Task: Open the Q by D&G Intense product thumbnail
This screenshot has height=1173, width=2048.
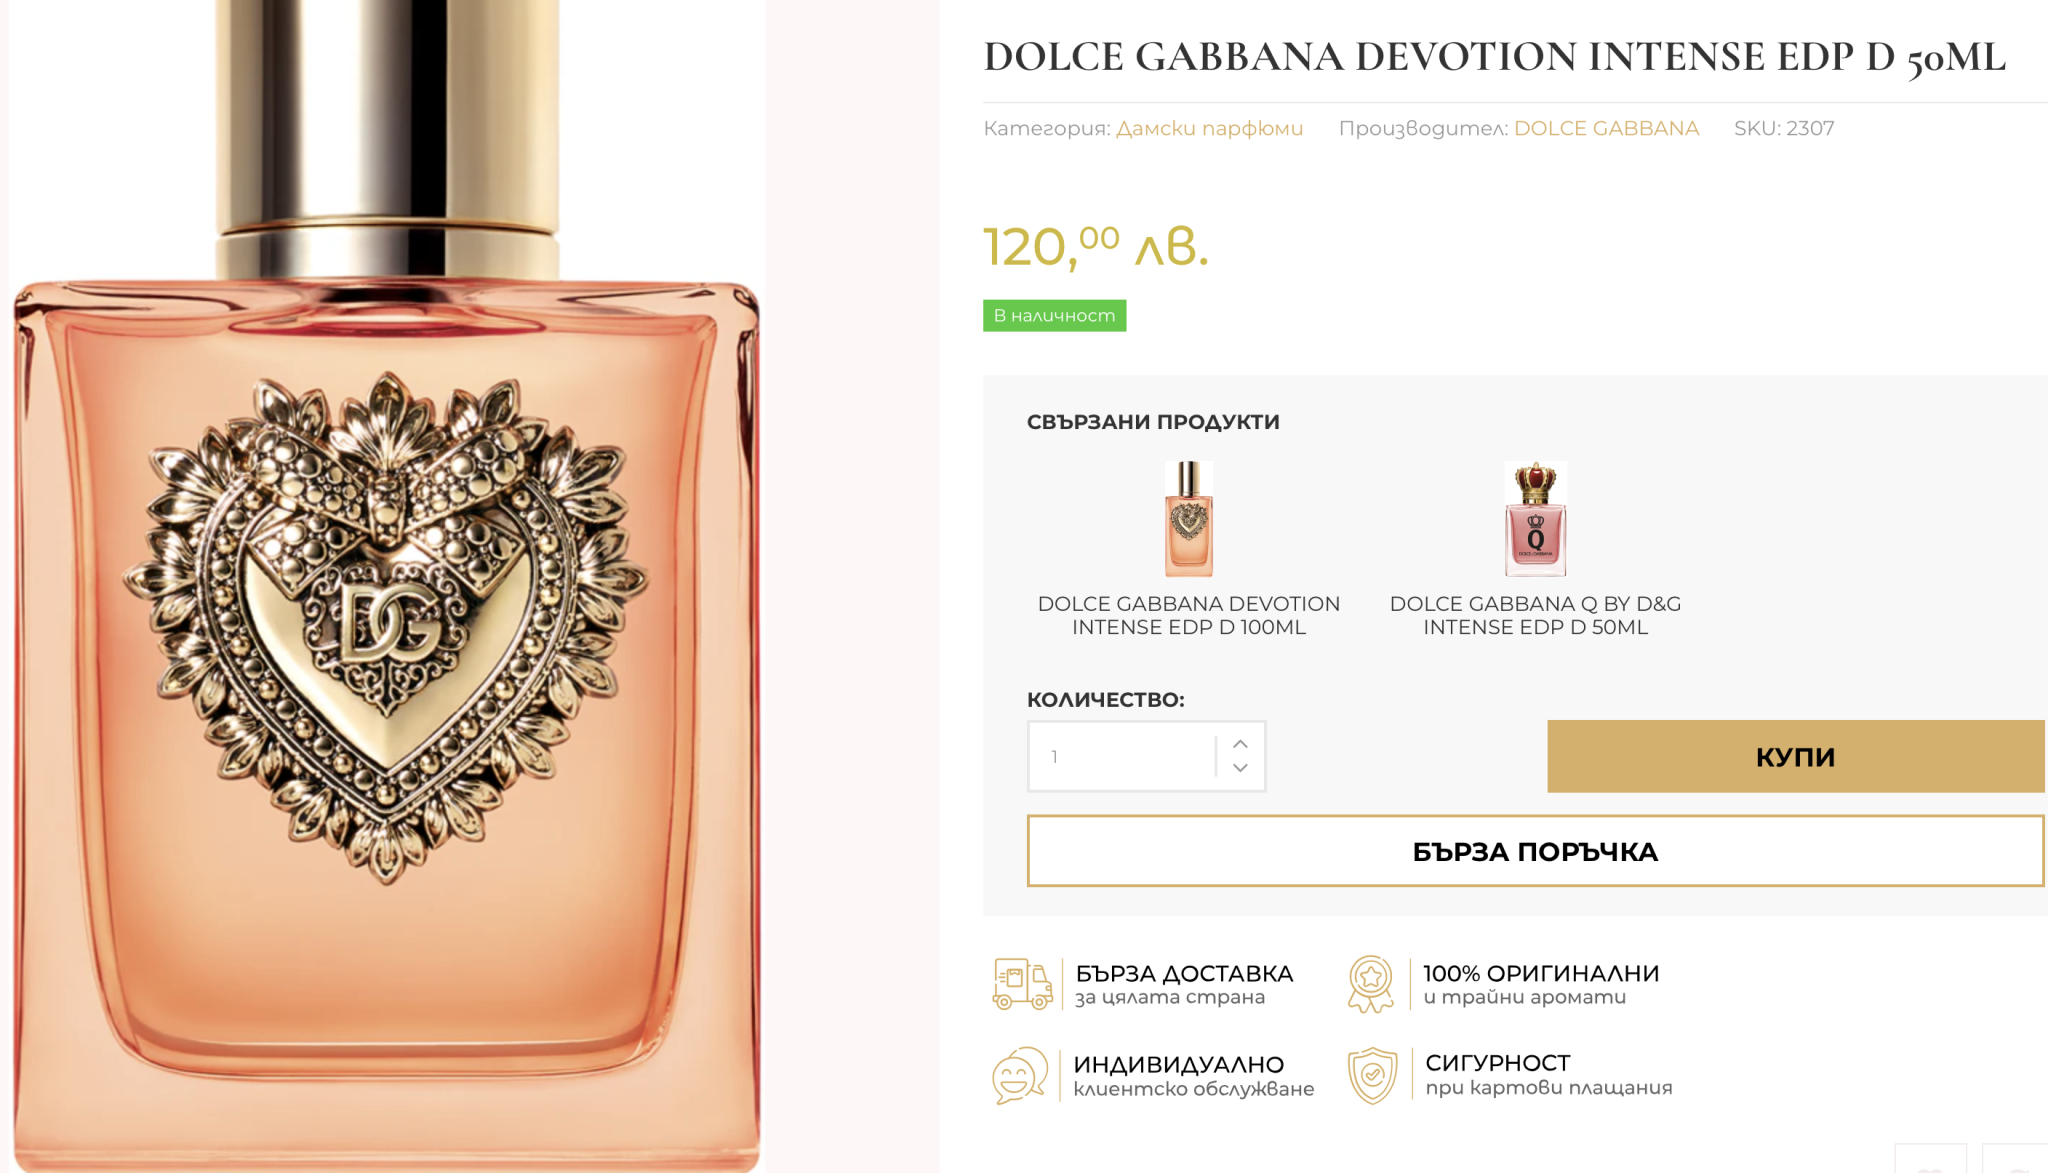Action: coord(1535,519)
